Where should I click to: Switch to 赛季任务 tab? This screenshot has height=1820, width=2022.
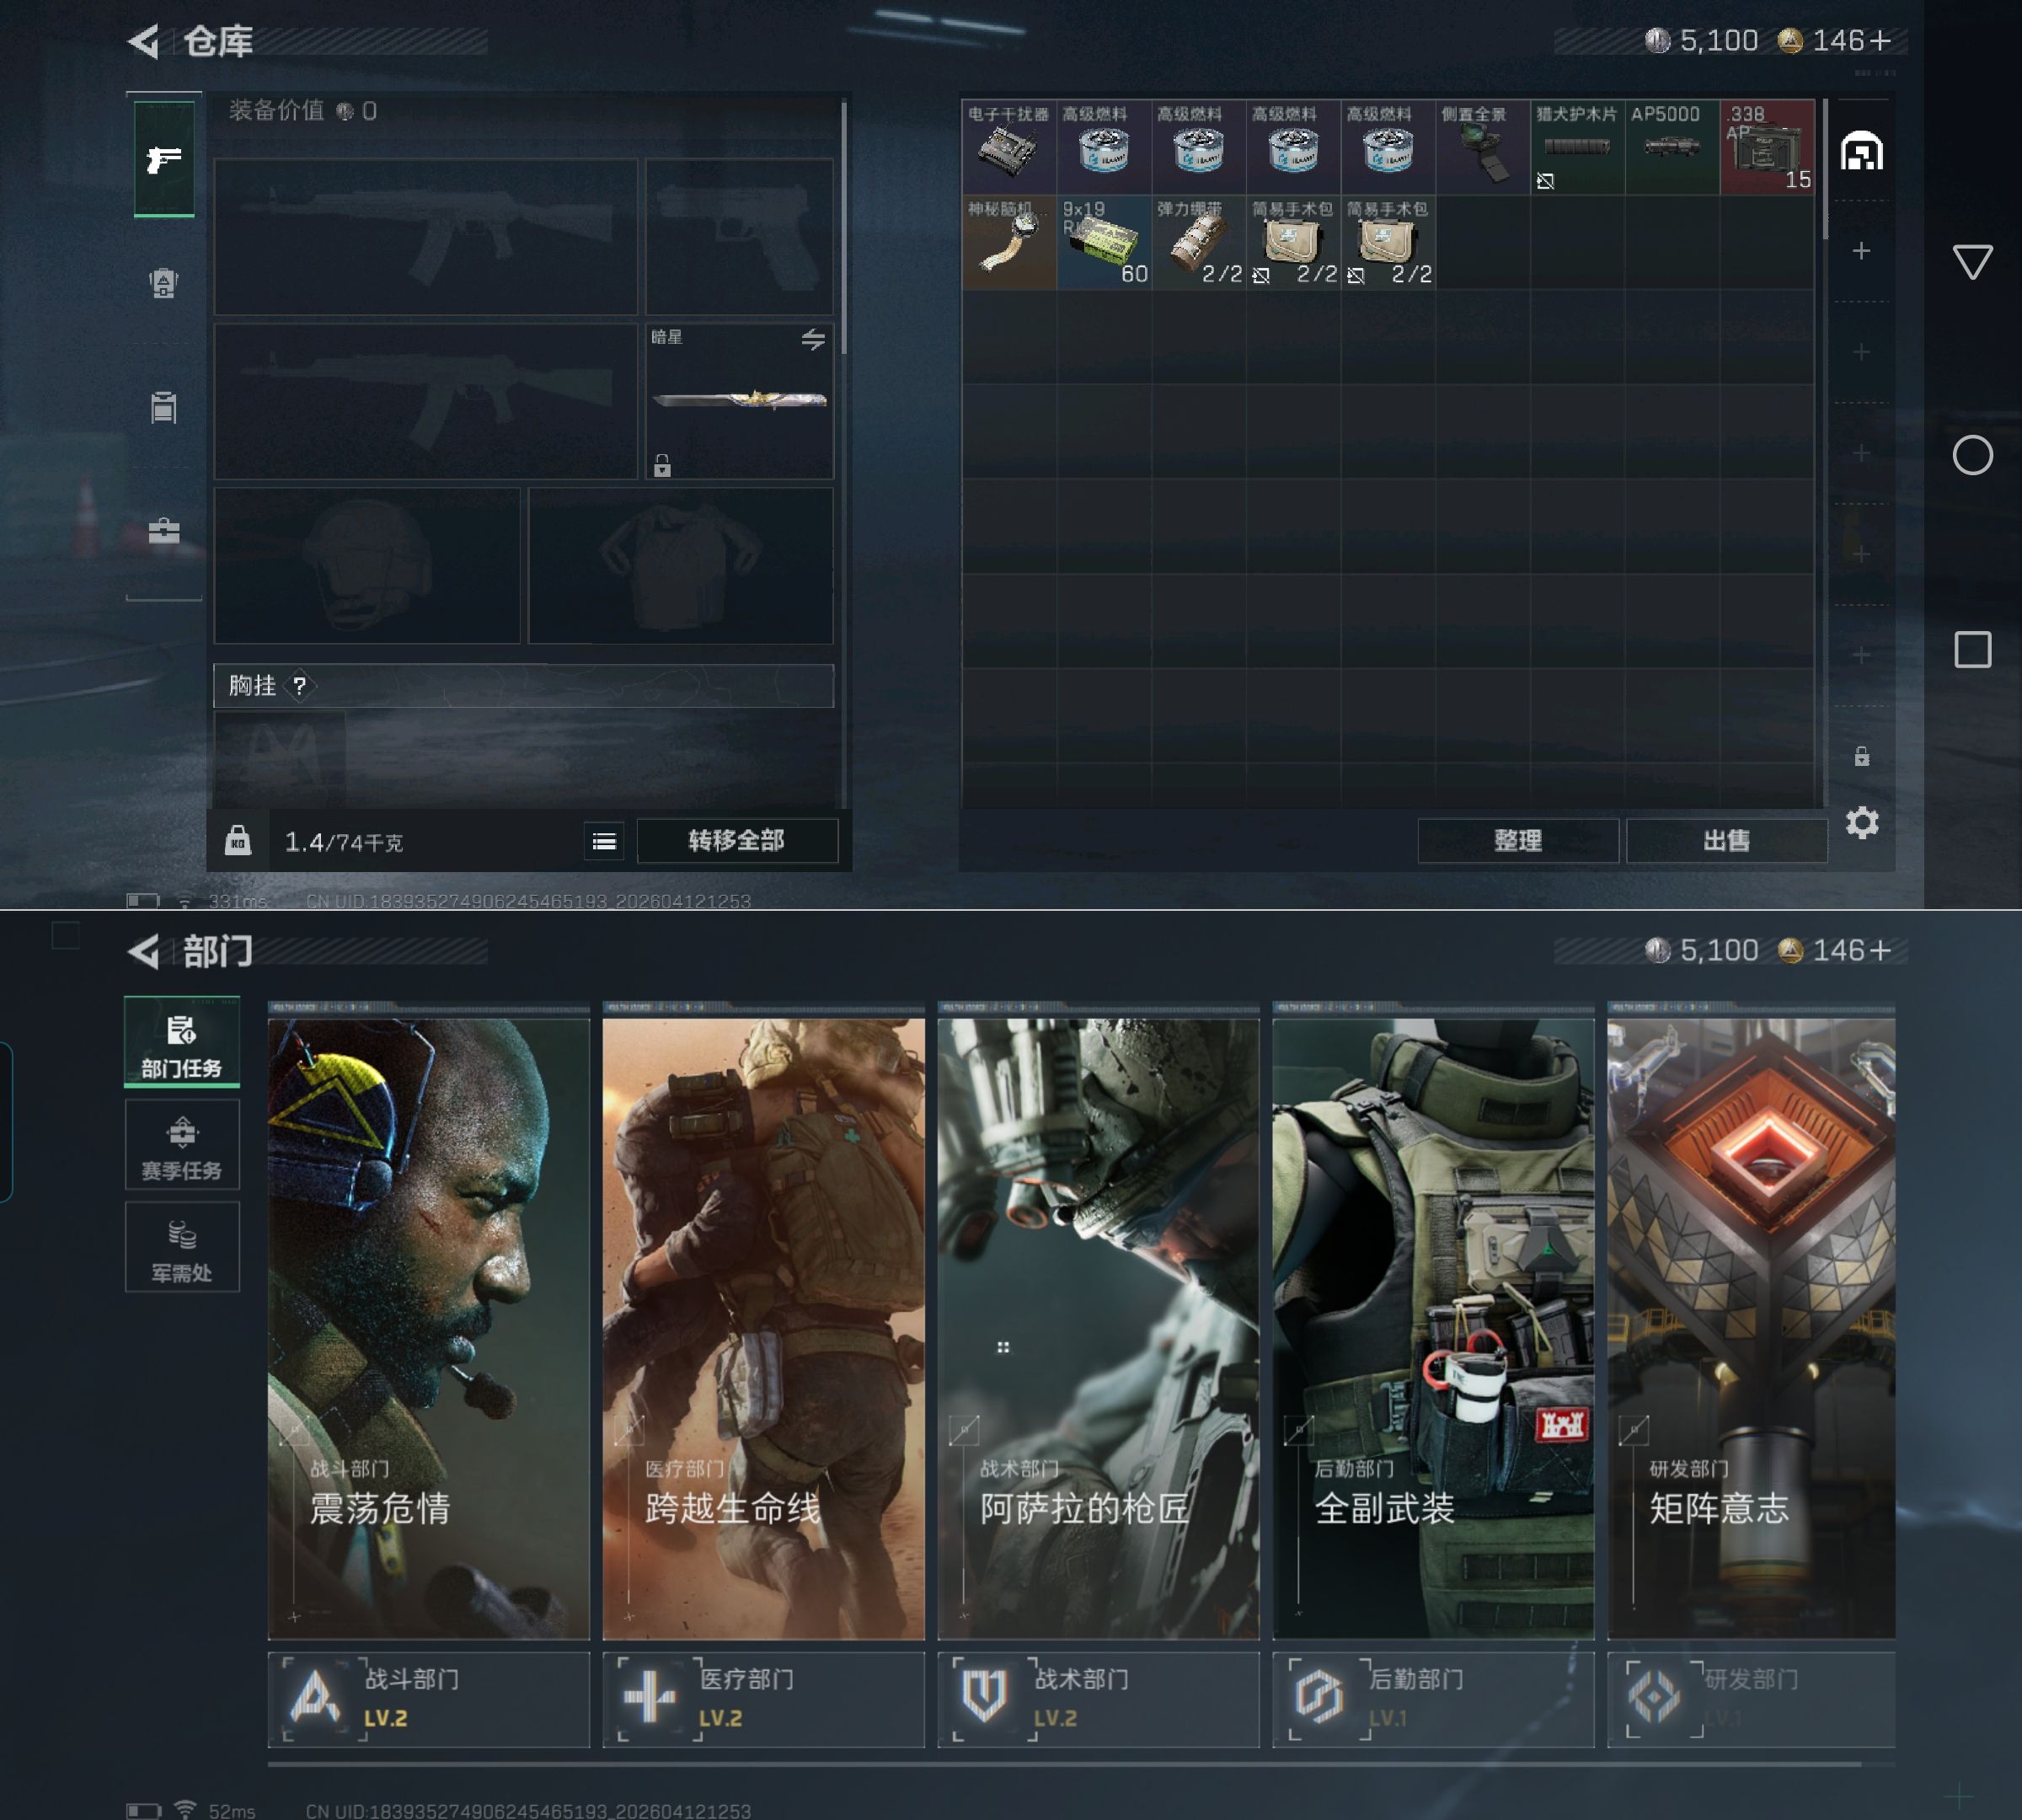point(182,1146)
